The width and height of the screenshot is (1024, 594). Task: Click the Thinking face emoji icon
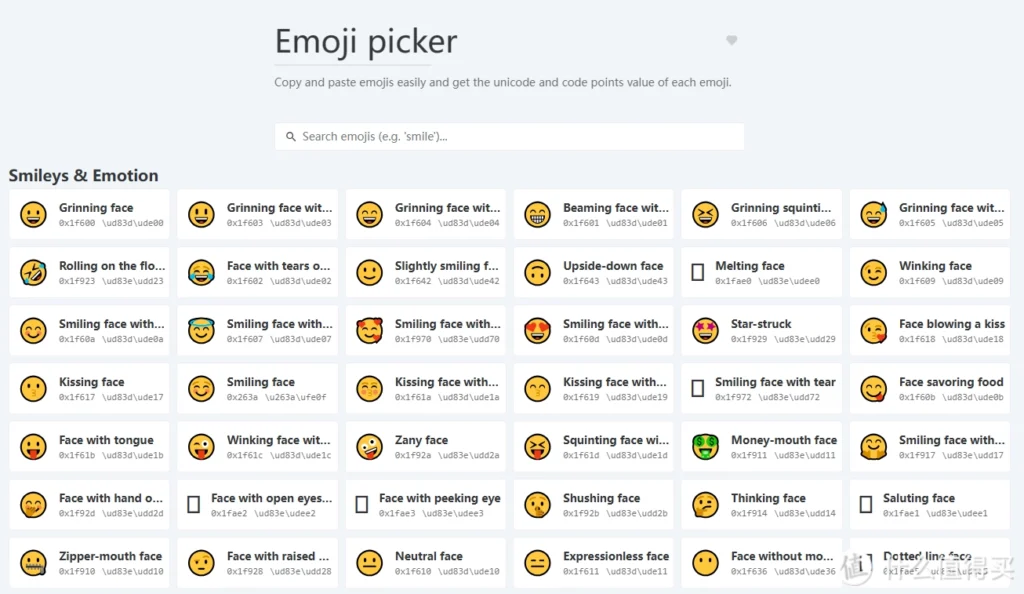(706, 505)
